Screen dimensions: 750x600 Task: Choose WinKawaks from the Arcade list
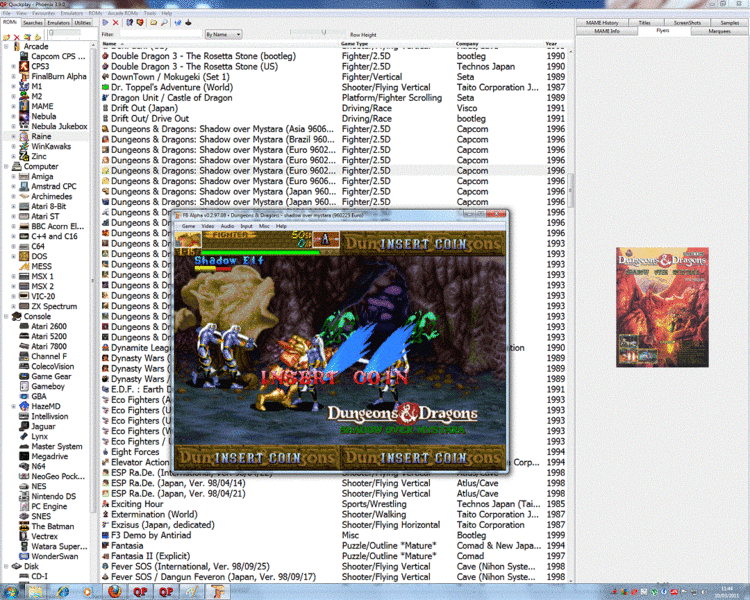[x=51, y=146]
